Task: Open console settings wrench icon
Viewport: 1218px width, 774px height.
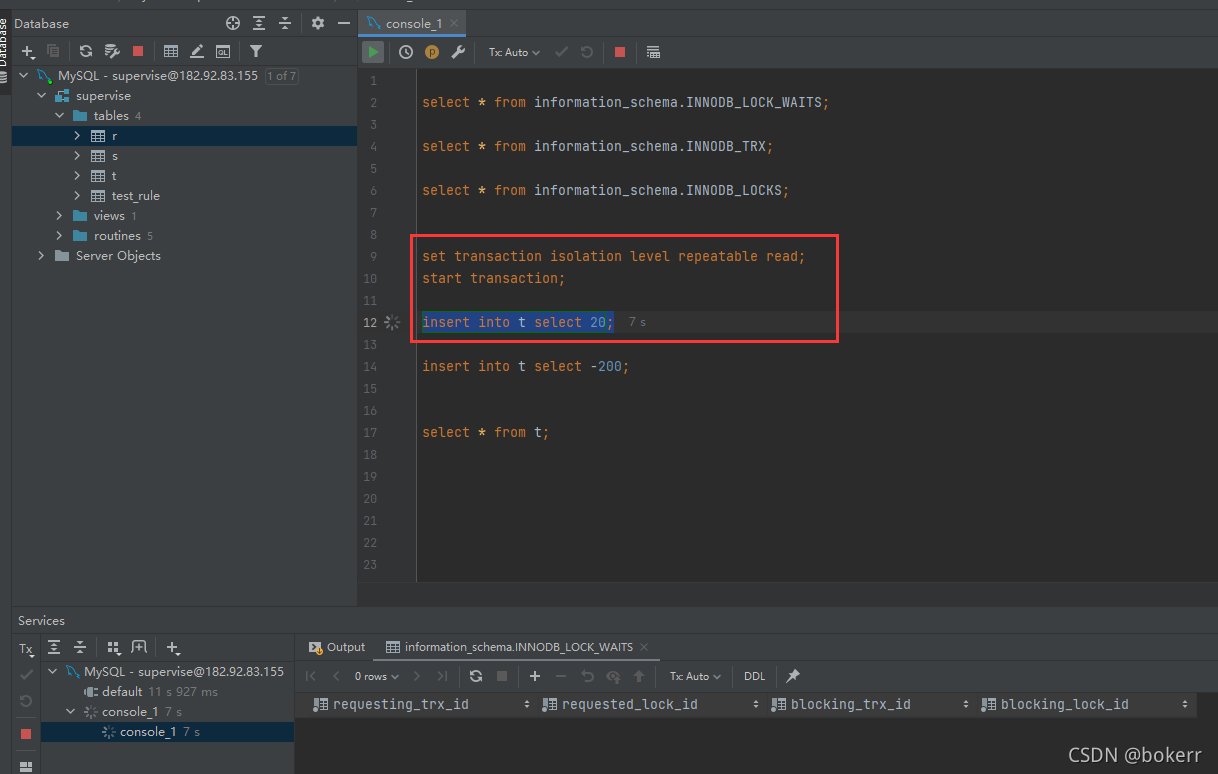Action: tap(458, 52)
